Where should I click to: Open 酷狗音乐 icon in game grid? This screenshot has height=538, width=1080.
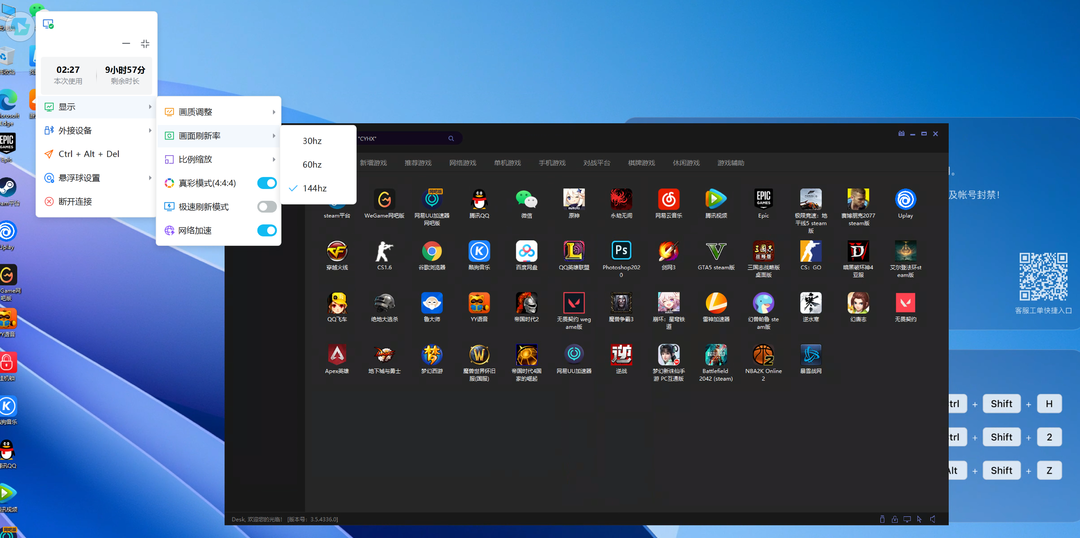(479, 251)
